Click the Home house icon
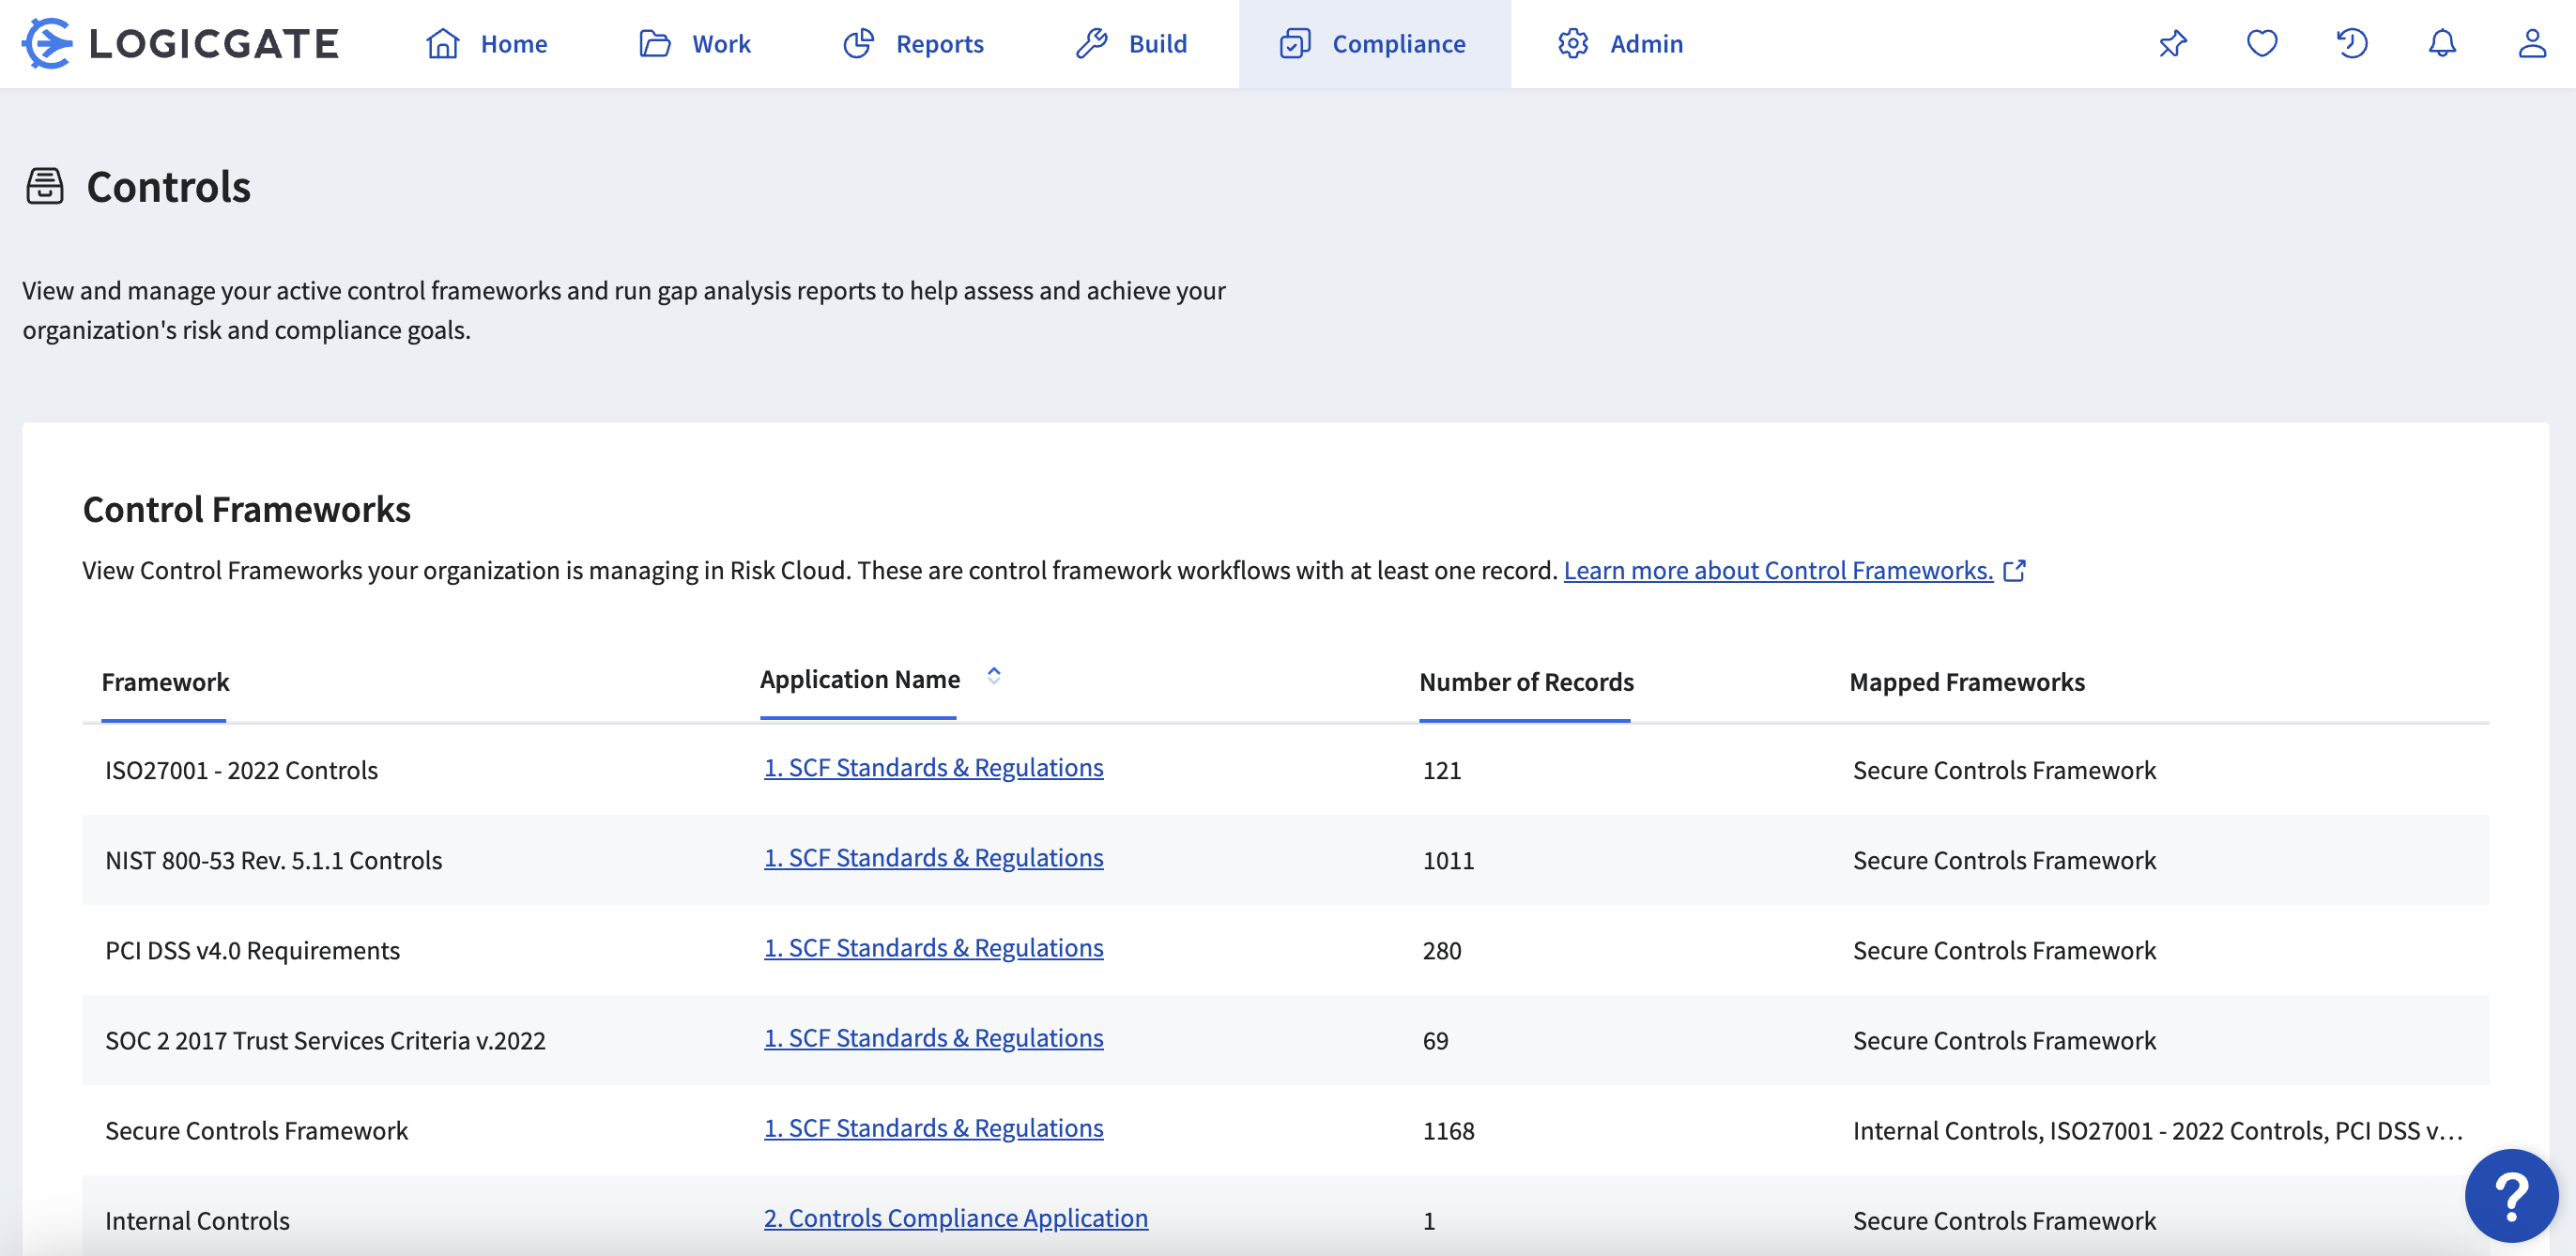This screenshot has width=2576, height=1256. (x=442, y=43)
